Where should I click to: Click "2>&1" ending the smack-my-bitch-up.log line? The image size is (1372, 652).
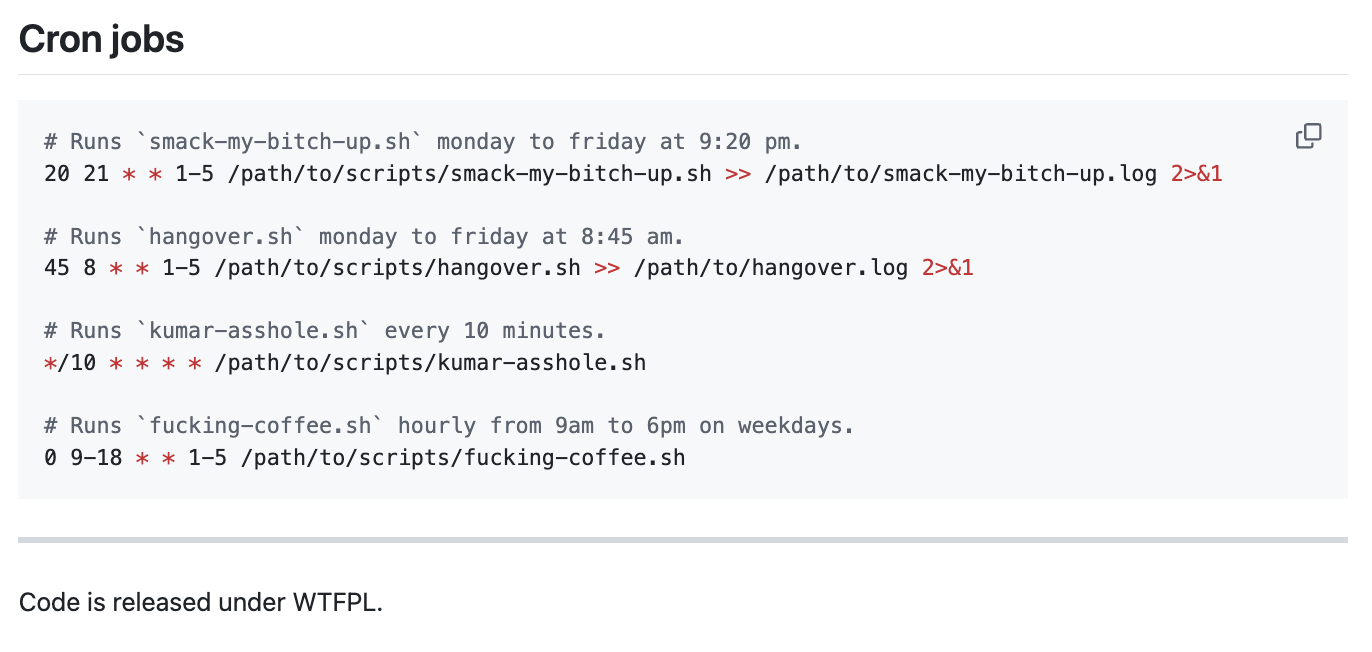click(x=1196, y=174)
